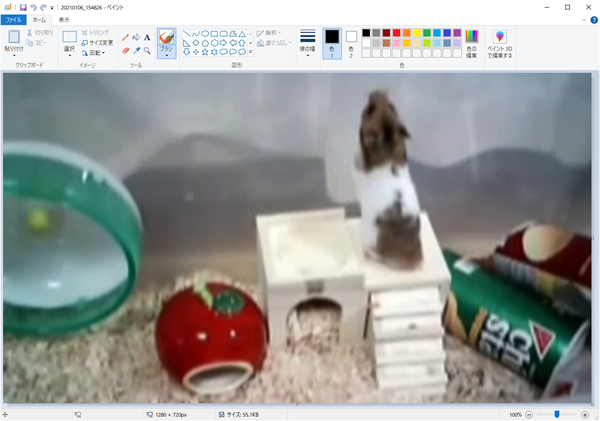
Task: Click the Undo arrow in the quick access toolbar
Action: 33,7
